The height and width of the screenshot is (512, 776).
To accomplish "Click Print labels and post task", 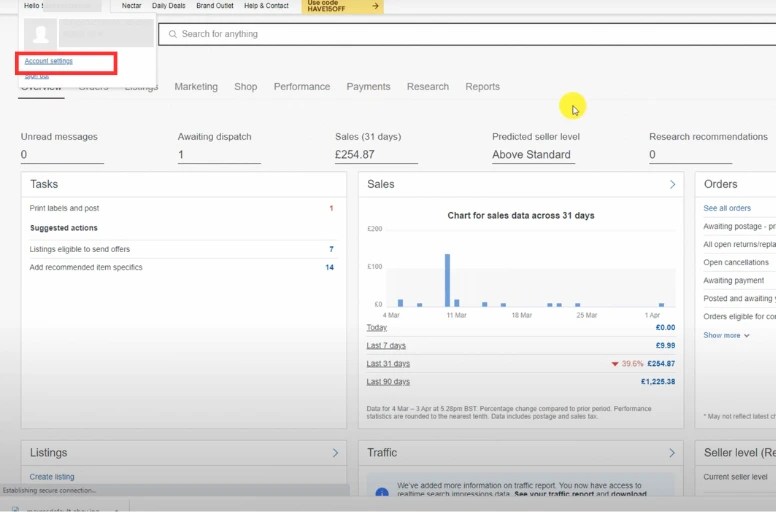I will point(64,208).
